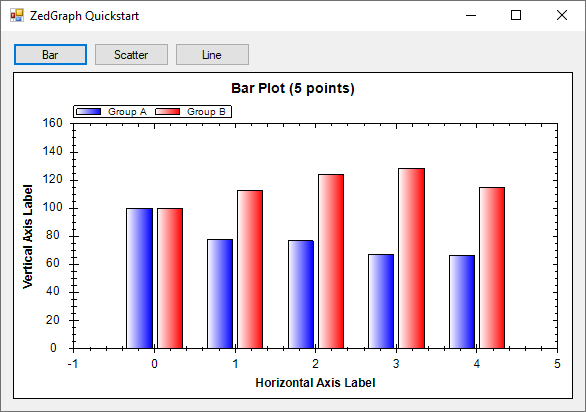
Task: Click the red bar at x equals 3
Action: coord(411,258)
